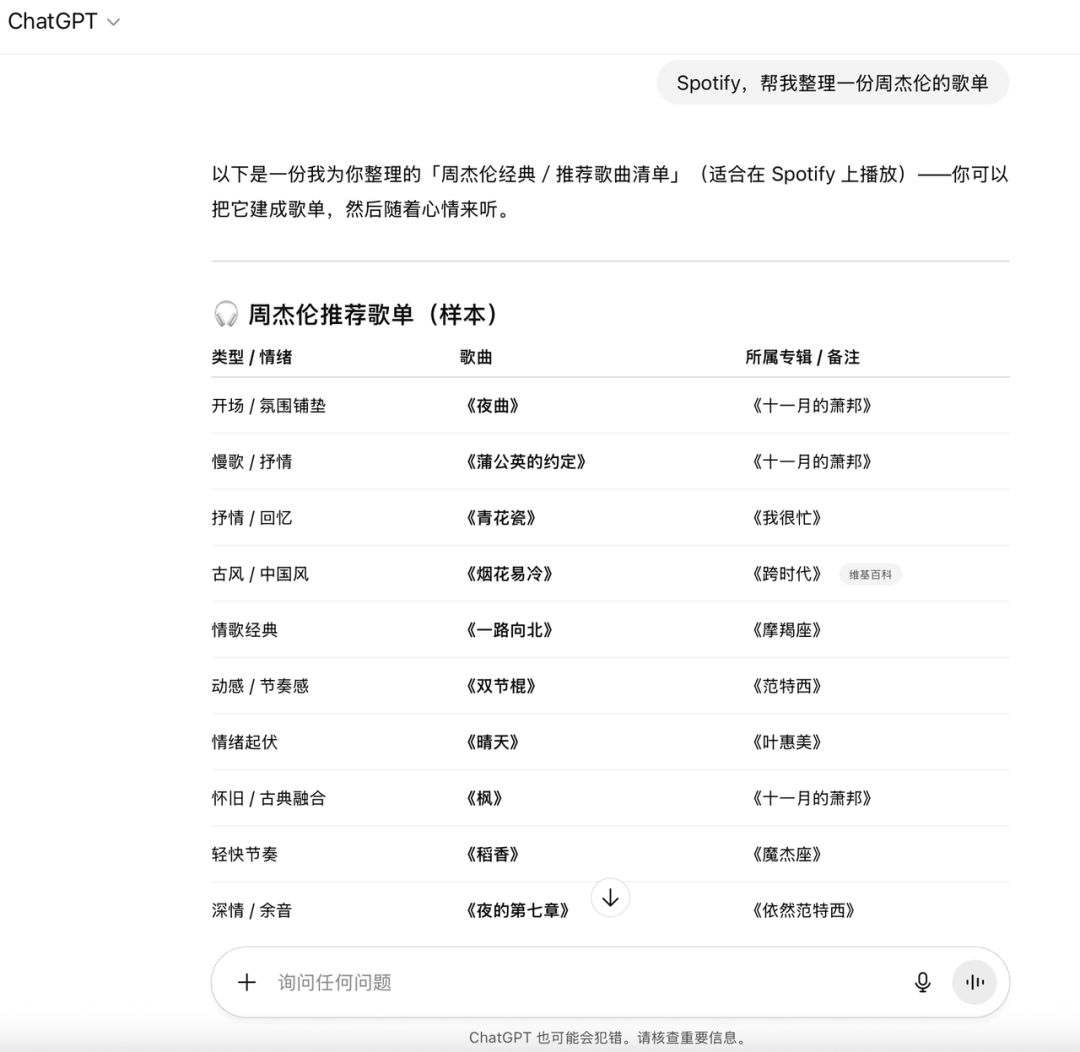This screenshot has height=1052, width=1080.
Task: Click the song title 《青花瓷》
Action: 501,518
